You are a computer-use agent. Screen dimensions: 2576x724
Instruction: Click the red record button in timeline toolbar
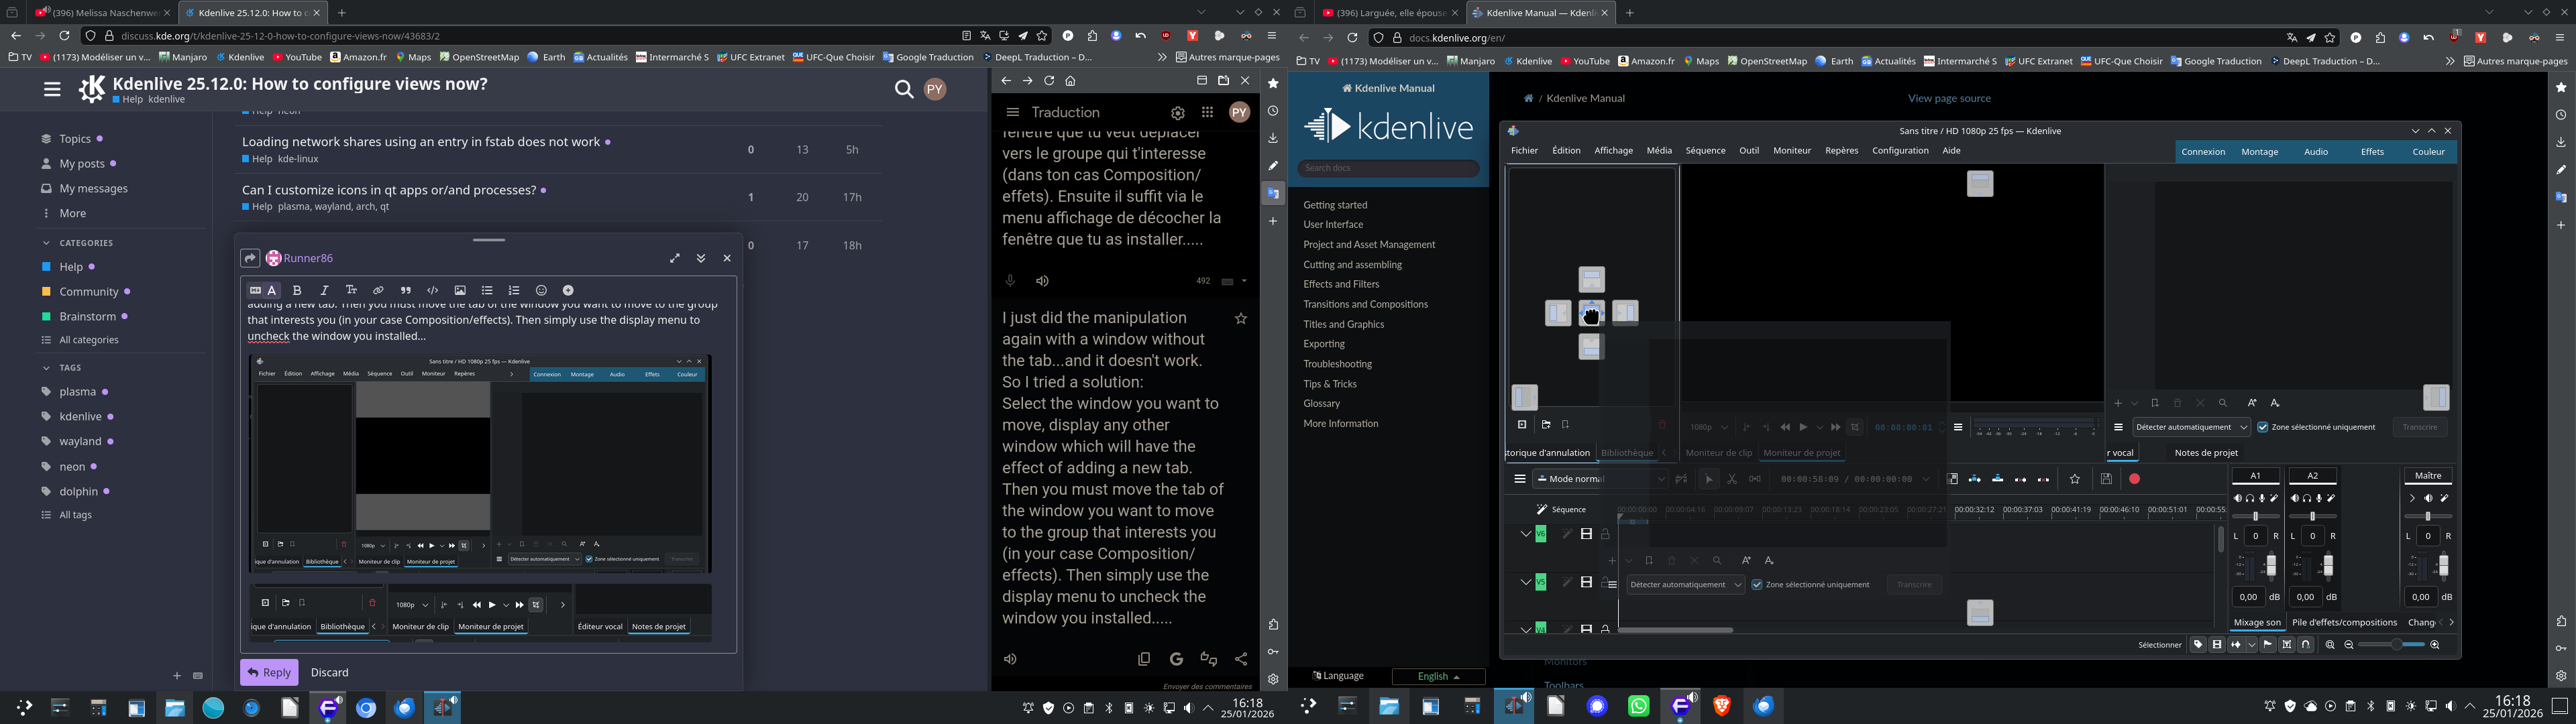[x=2134, y=479]
